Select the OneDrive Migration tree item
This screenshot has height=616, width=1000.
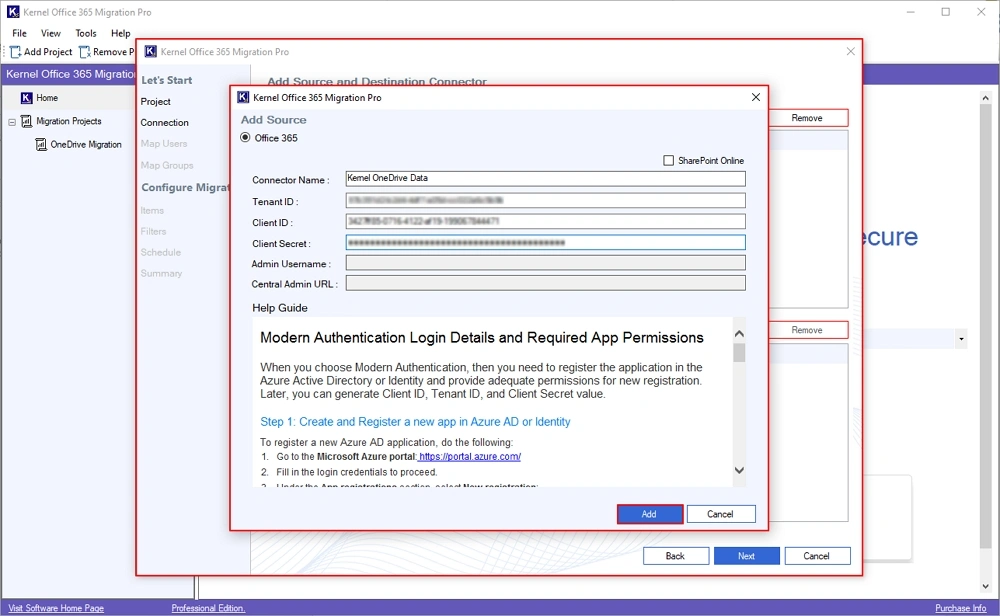pos(86,145)
